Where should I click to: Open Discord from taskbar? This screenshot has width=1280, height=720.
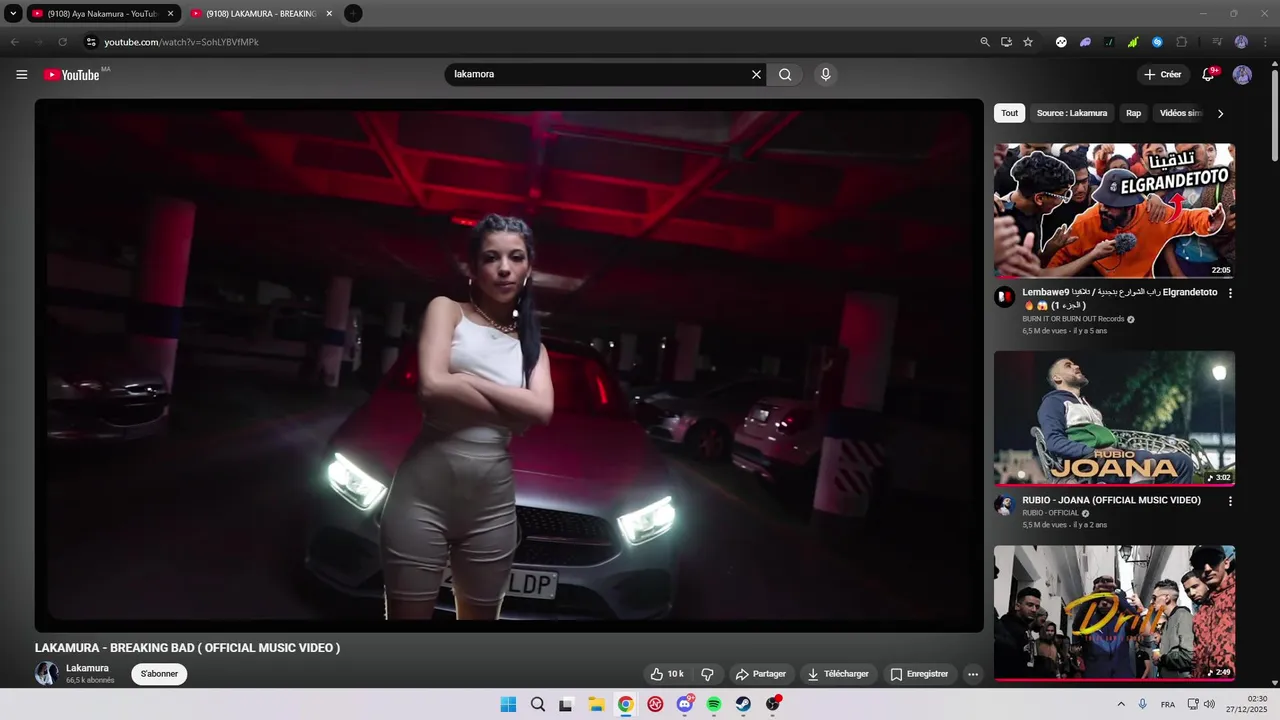(x=685, y=704)
